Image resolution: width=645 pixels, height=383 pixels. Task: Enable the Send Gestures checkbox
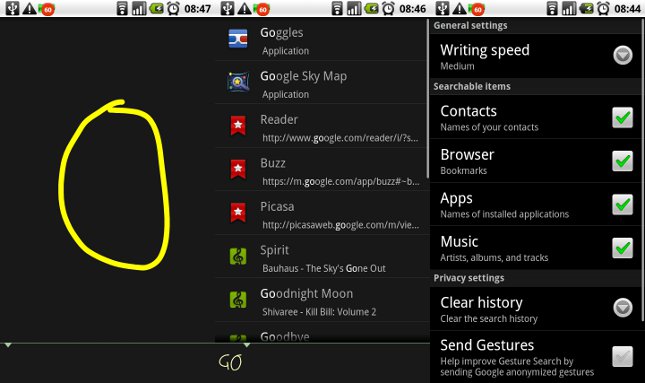tap(622, 356)
